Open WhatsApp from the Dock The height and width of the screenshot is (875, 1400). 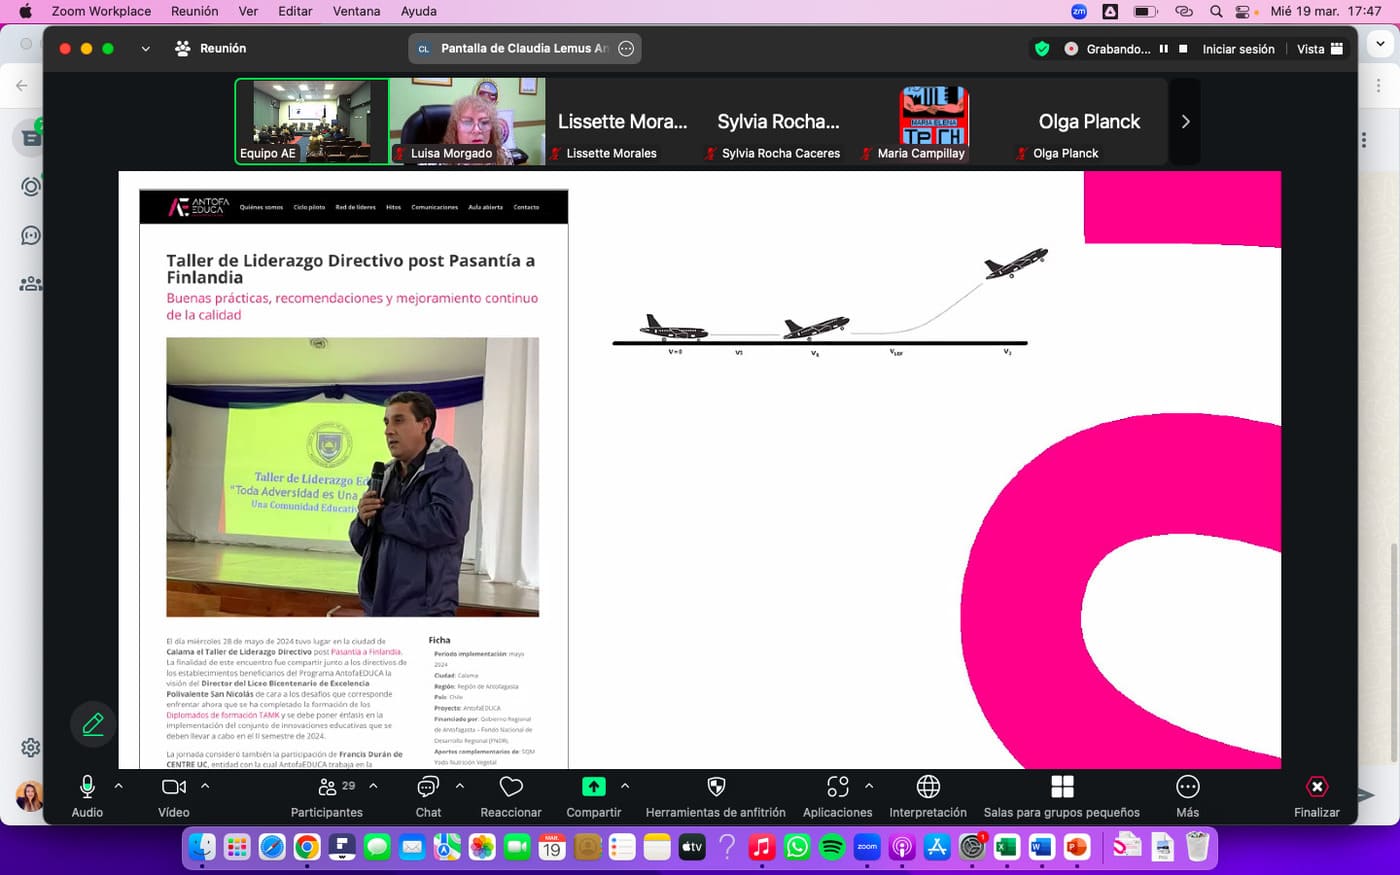797,847
